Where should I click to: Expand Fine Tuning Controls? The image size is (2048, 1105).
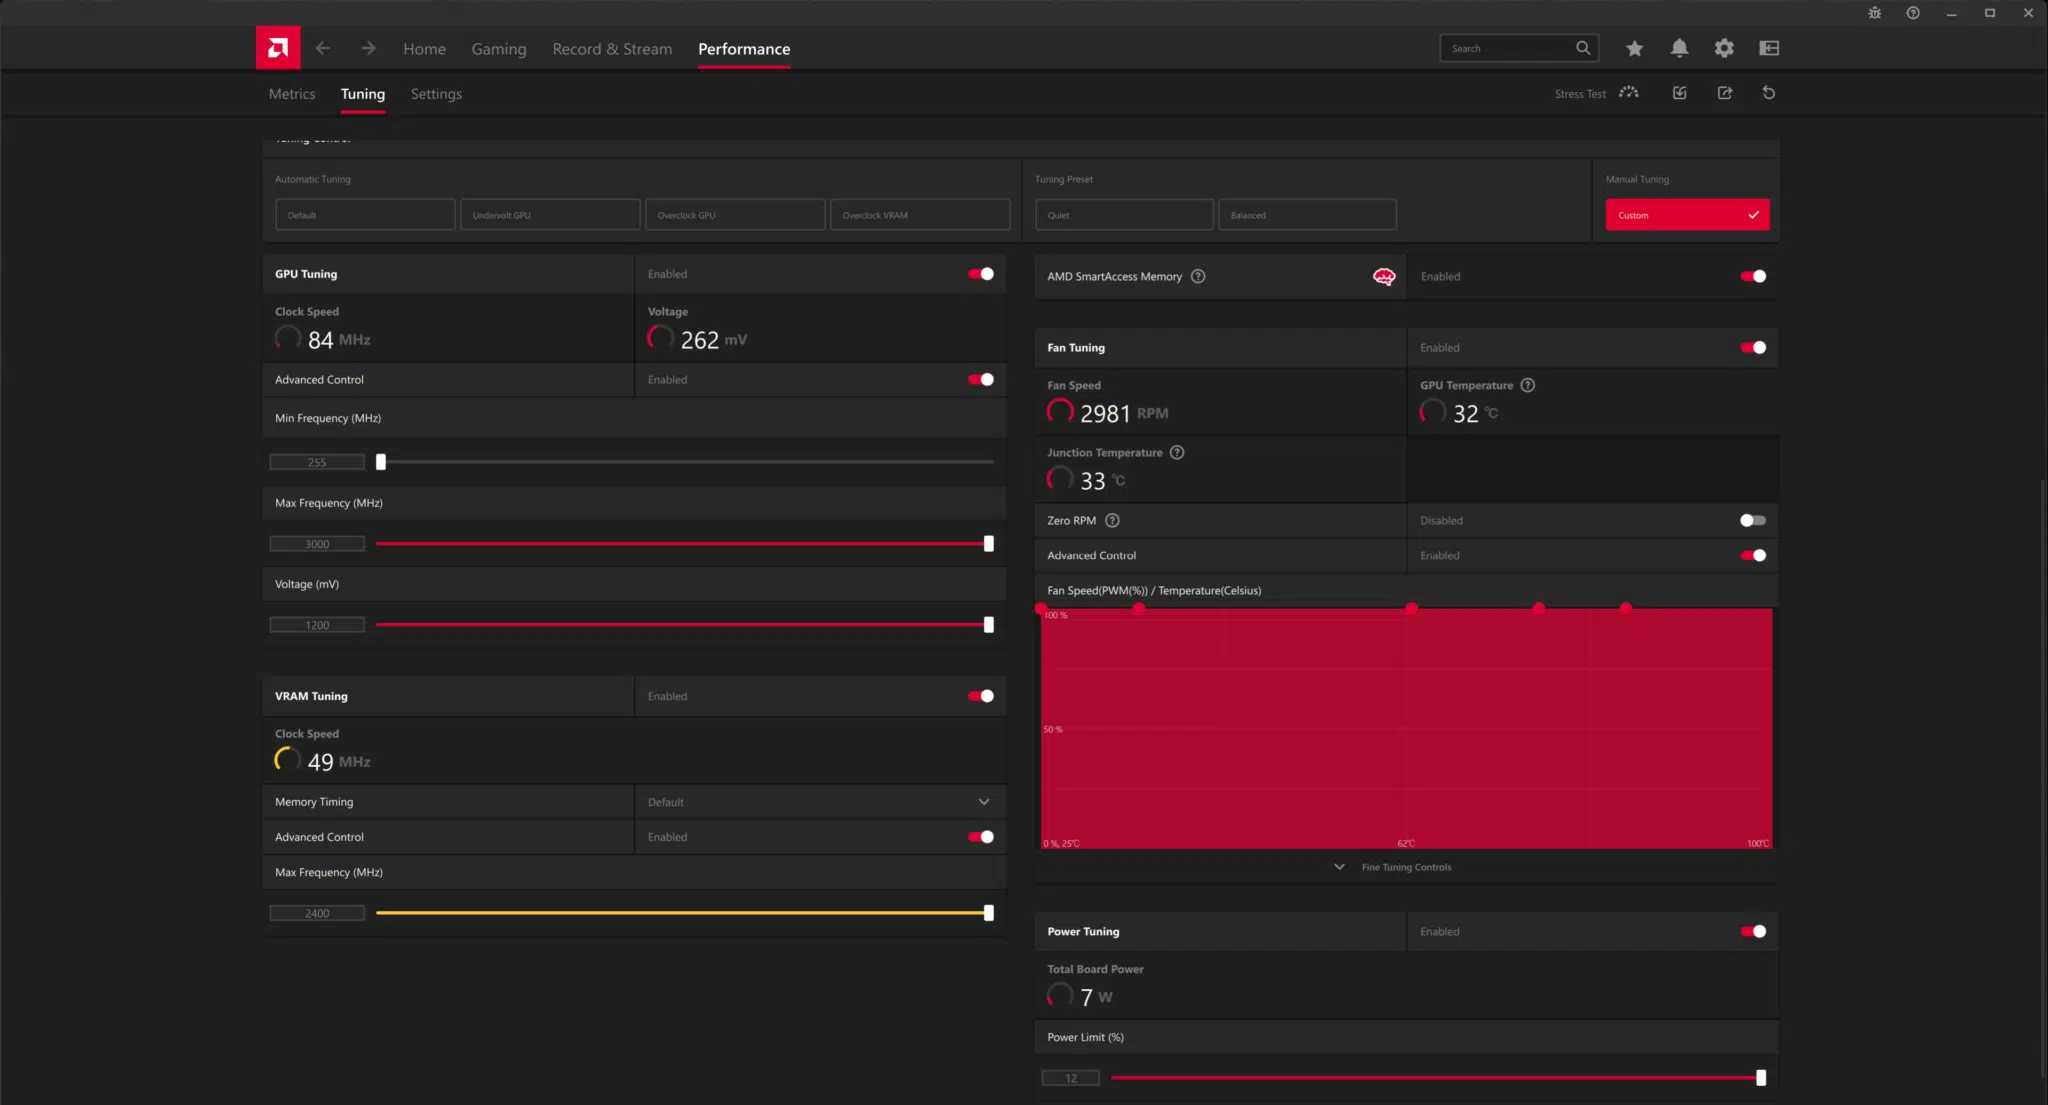1395,867
